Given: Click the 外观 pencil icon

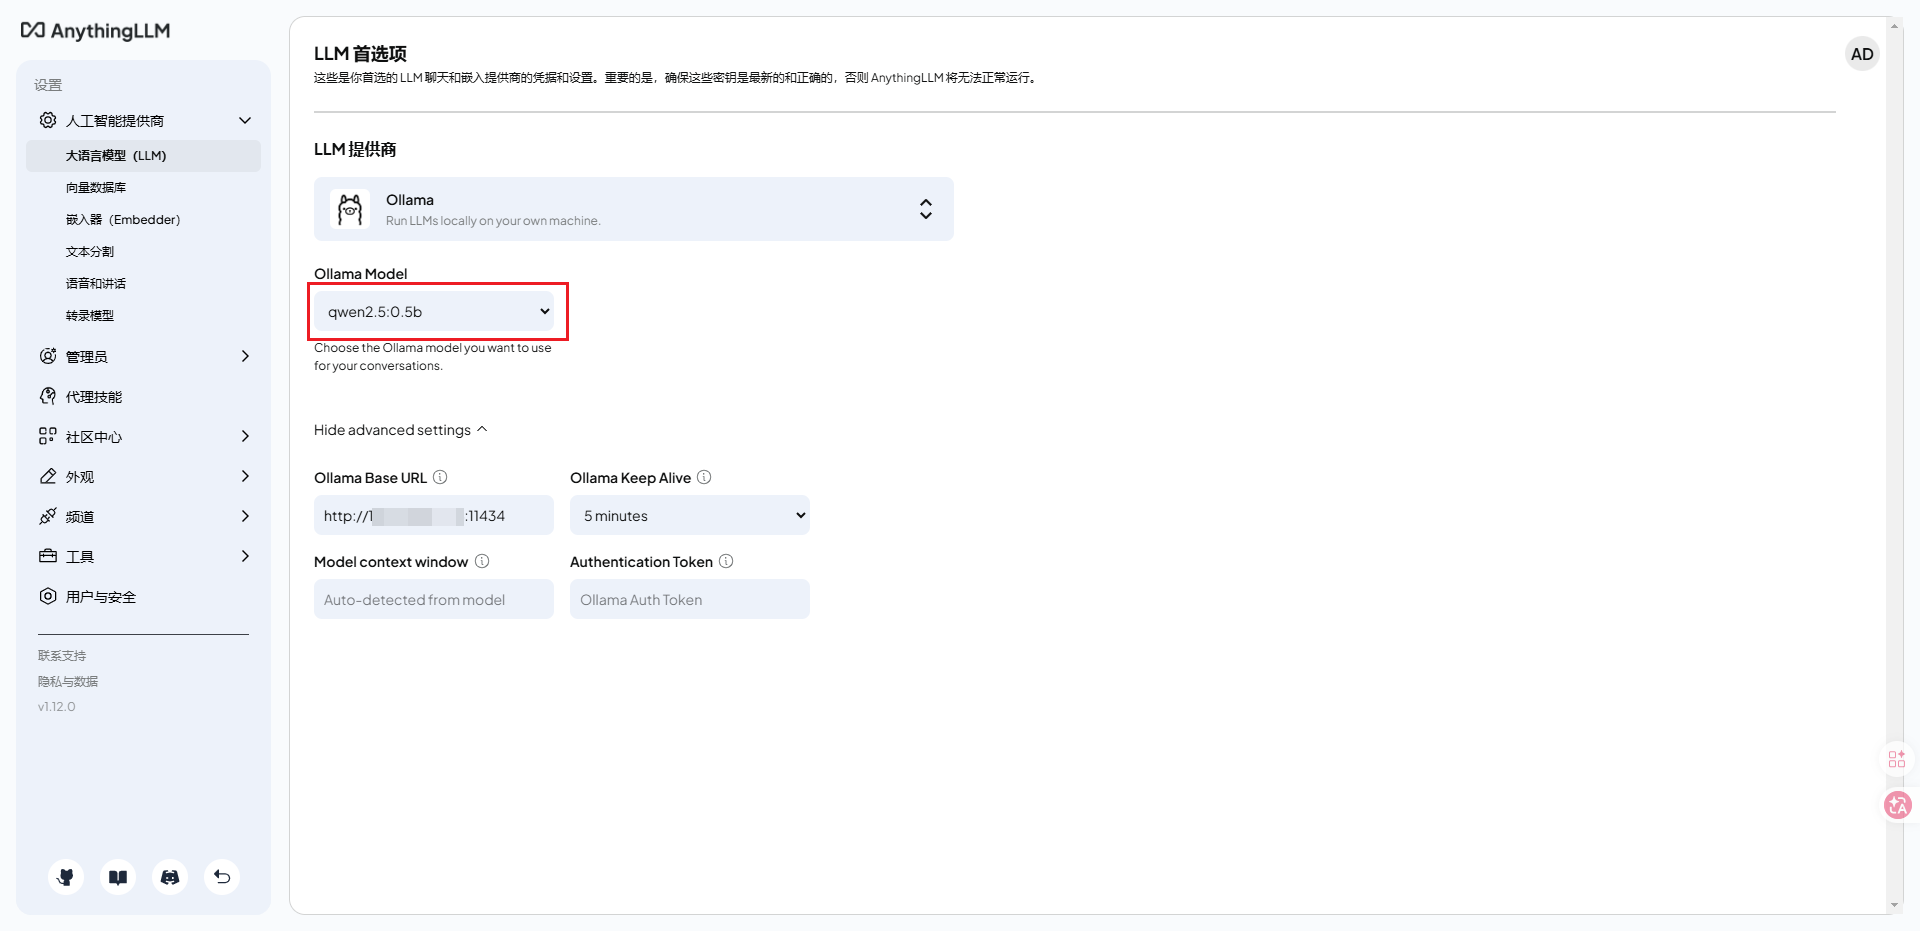Looking at the screenshot, I should pos(48,476).
